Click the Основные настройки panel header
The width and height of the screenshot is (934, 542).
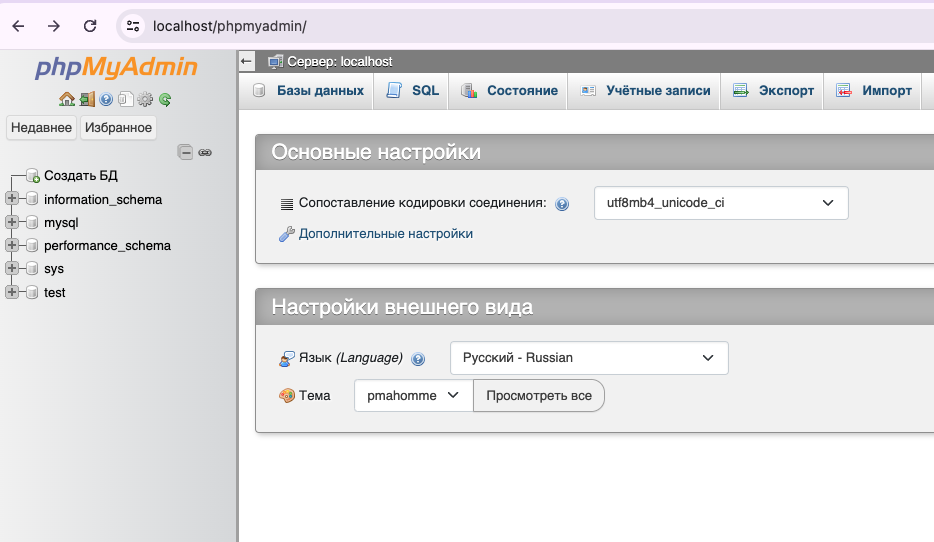pos(594,152)
